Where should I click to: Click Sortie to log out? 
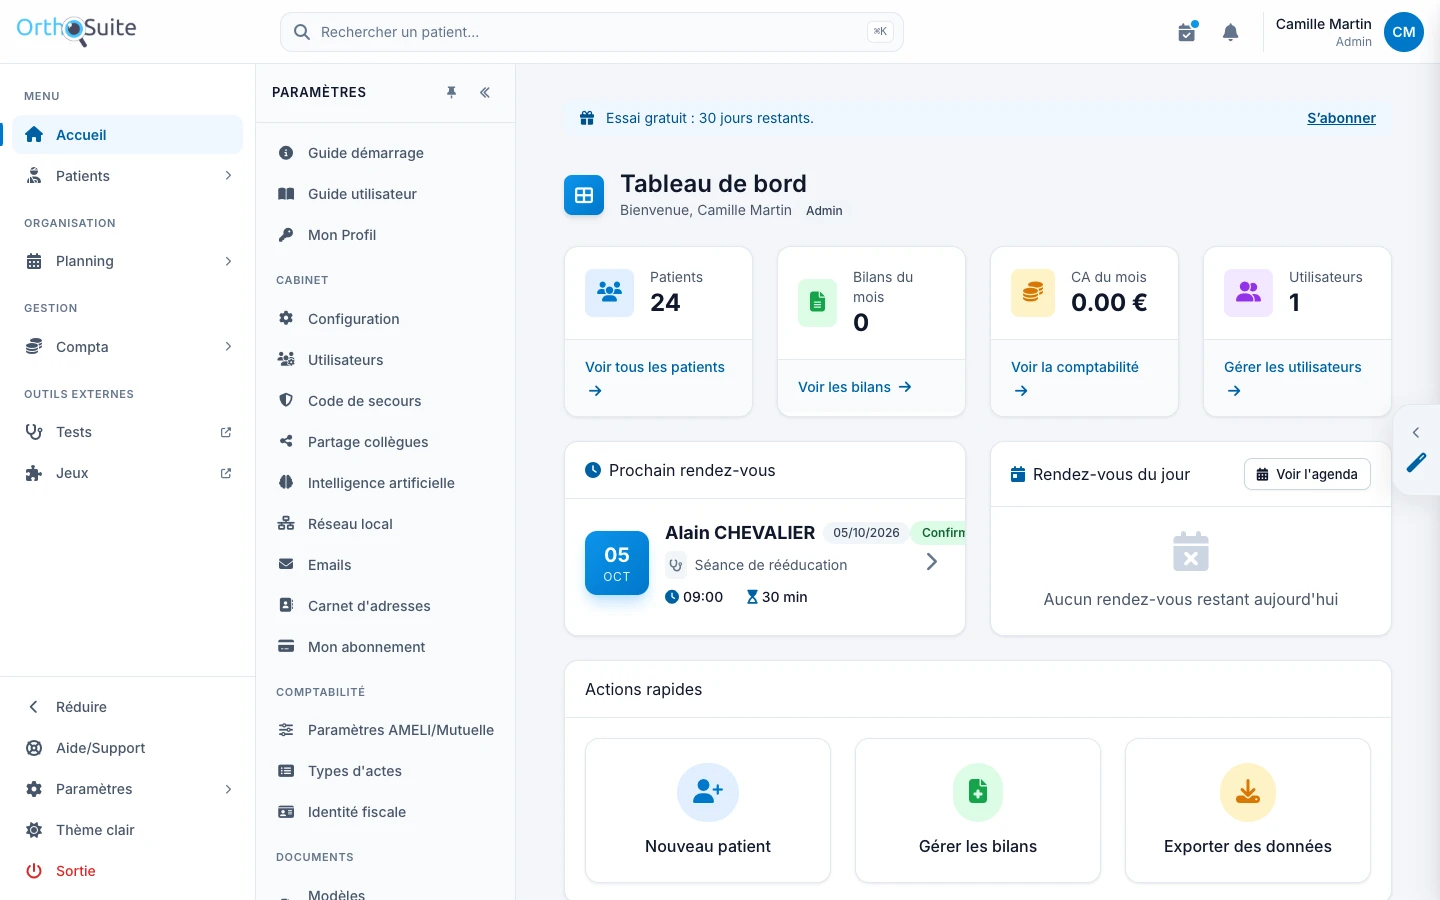(x=128, y=871)
